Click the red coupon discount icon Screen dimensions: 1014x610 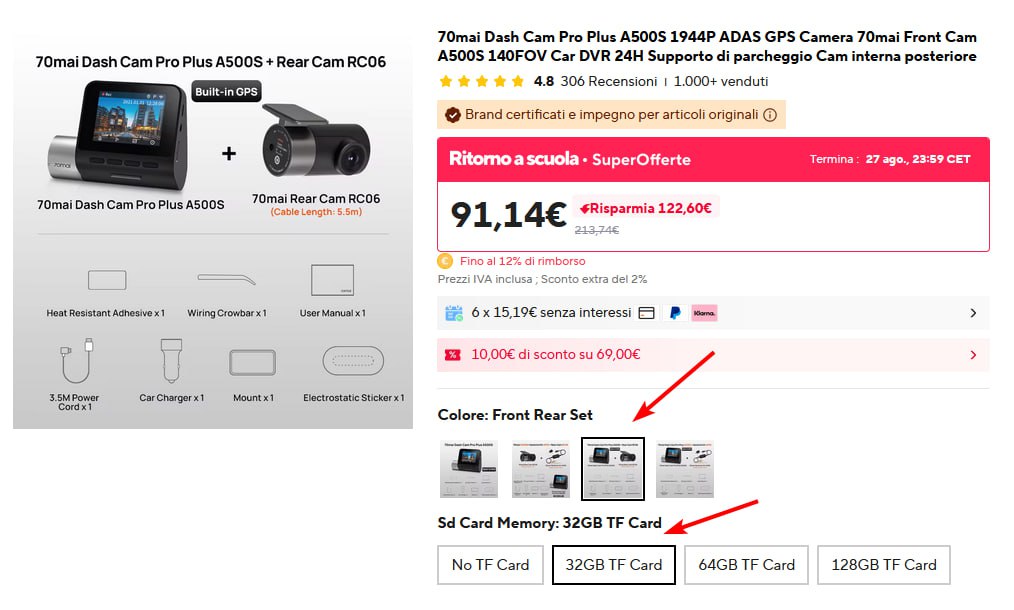point(452,354)
